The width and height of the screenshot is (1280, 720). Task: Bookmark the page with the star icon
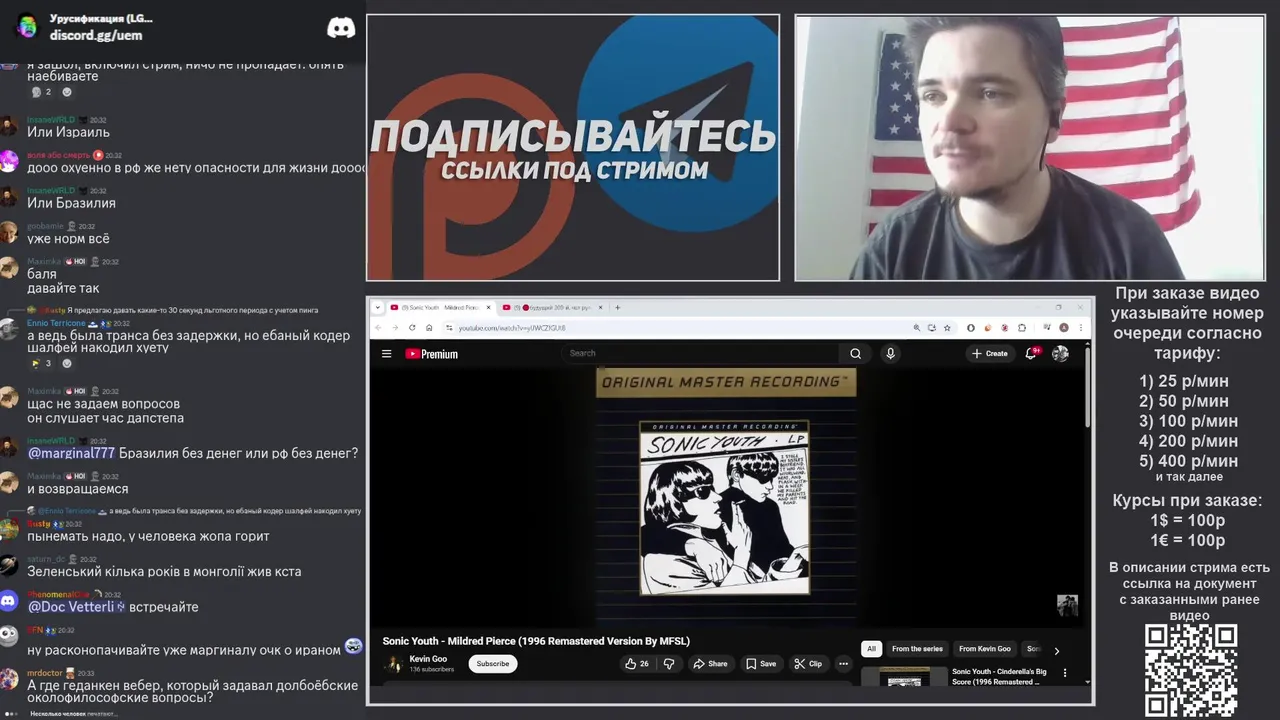[947, 328]
